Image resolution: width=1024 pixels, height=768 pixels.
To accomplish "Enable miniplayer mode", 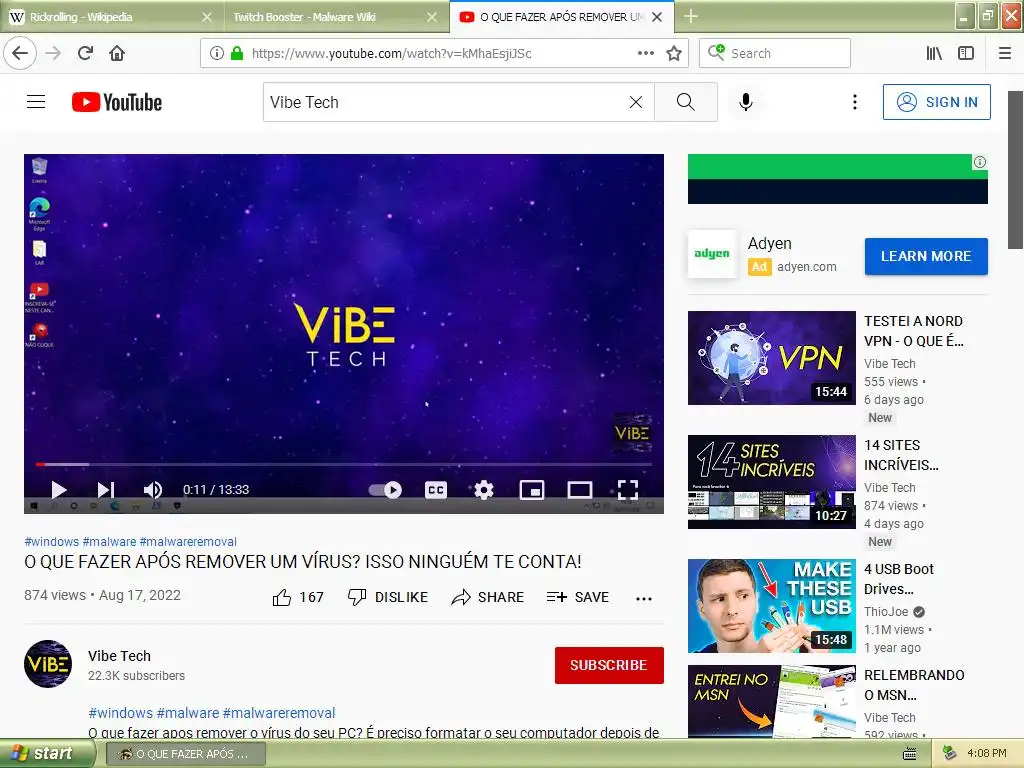I will pos(532,489).
